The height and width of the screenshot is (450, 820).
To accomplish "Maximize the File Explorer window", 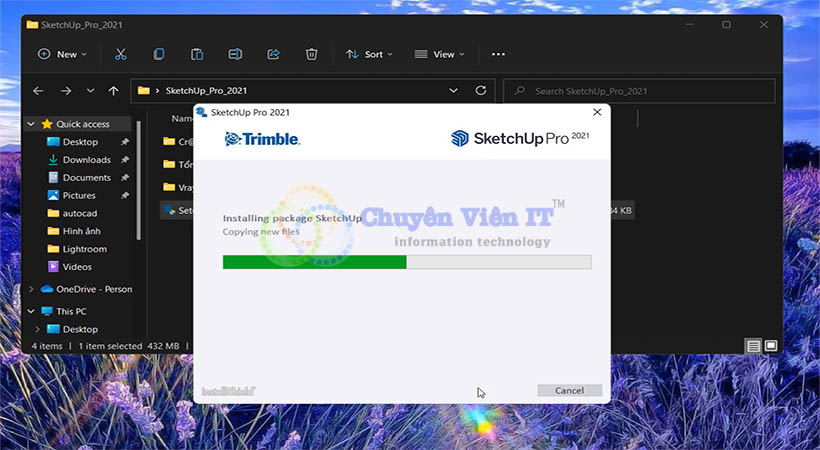I will click(x=726, y=25).
